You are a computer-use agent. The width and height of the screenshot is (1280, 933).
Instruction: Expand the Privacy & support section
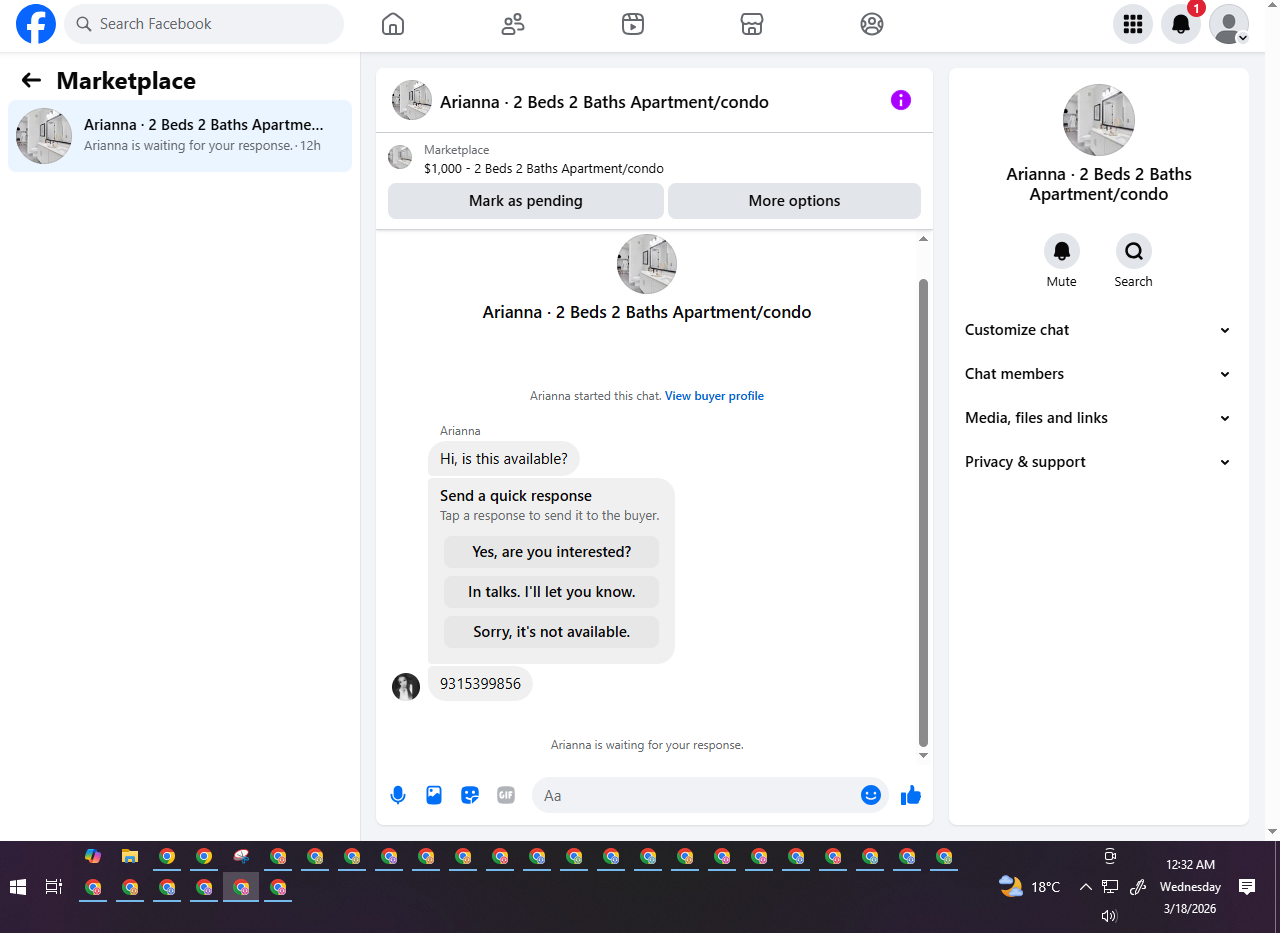[1098, 462]
